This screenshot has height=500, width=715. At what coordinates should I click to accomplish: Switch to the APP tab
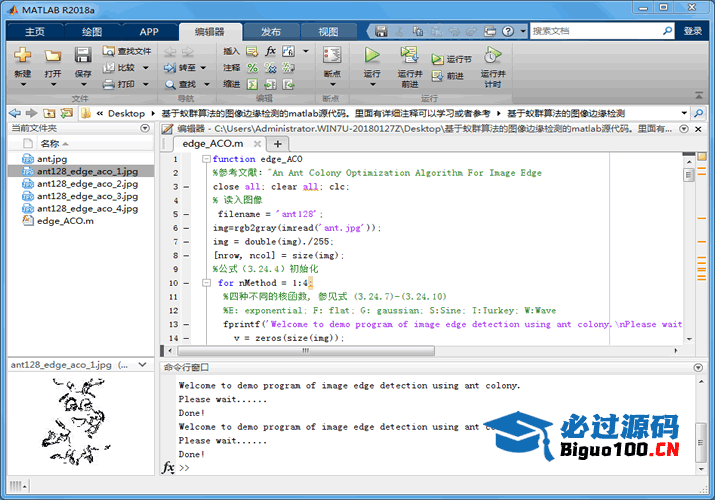(149, 32)
